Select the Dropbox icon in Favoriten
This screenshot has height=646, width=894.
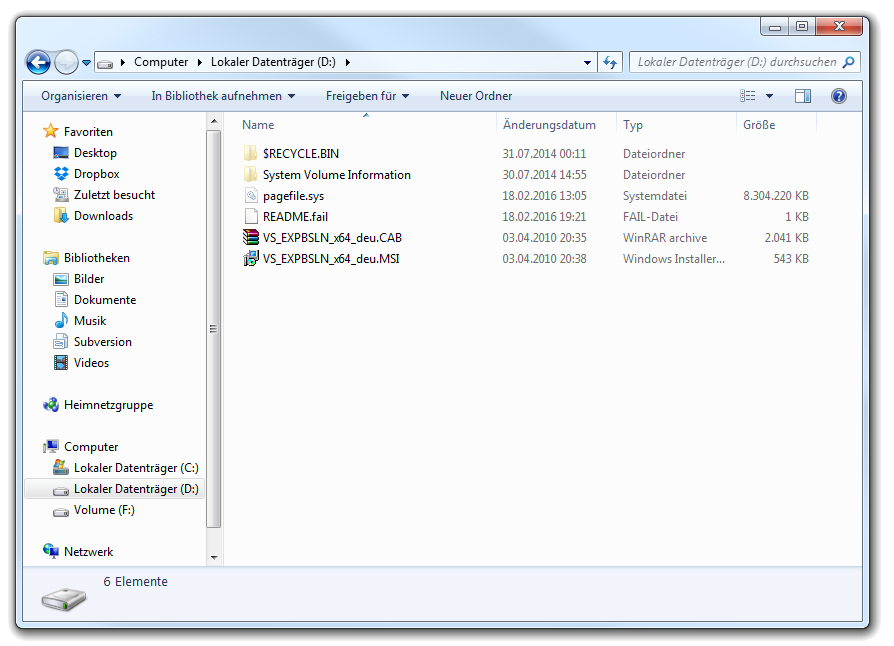point(61,174)
